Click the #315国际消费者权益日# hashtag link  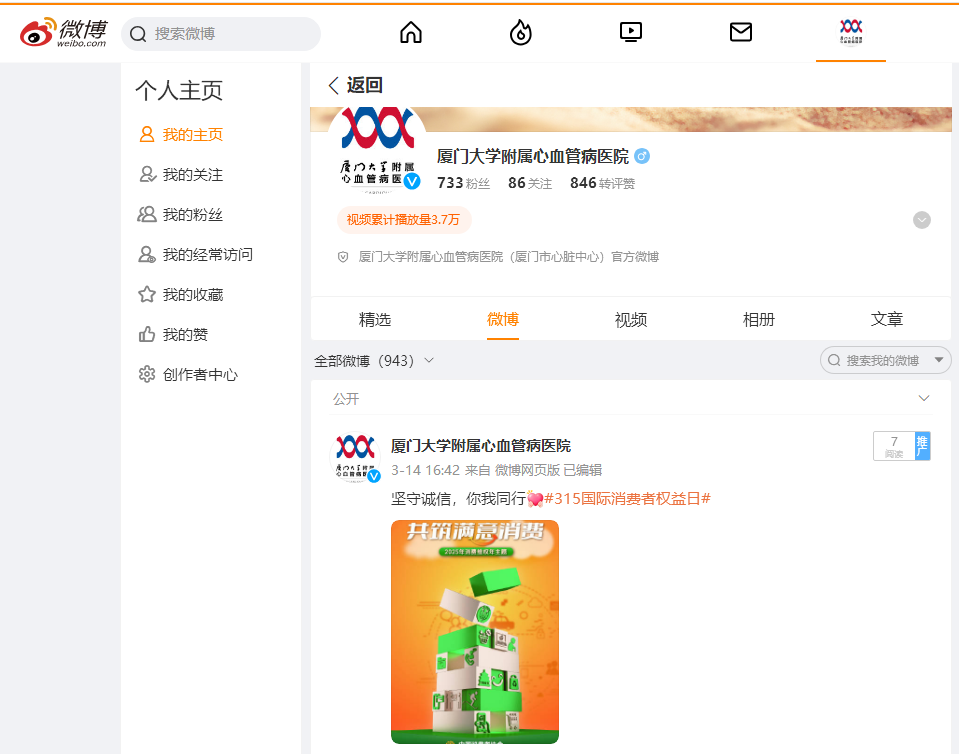[627, 497]
